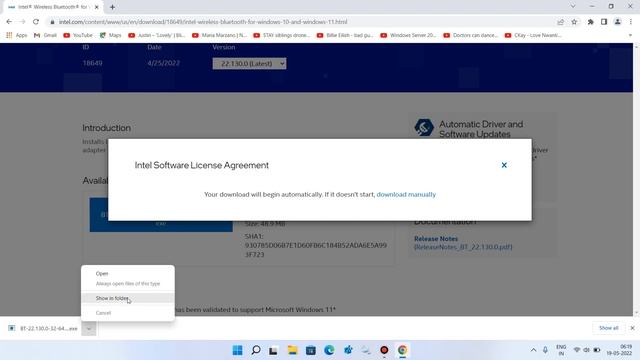Open the version dropdown showing 22.130.0 (Latest)
Image resolution: width=640 pixels, height=360 pixels.
pos(249,64)
